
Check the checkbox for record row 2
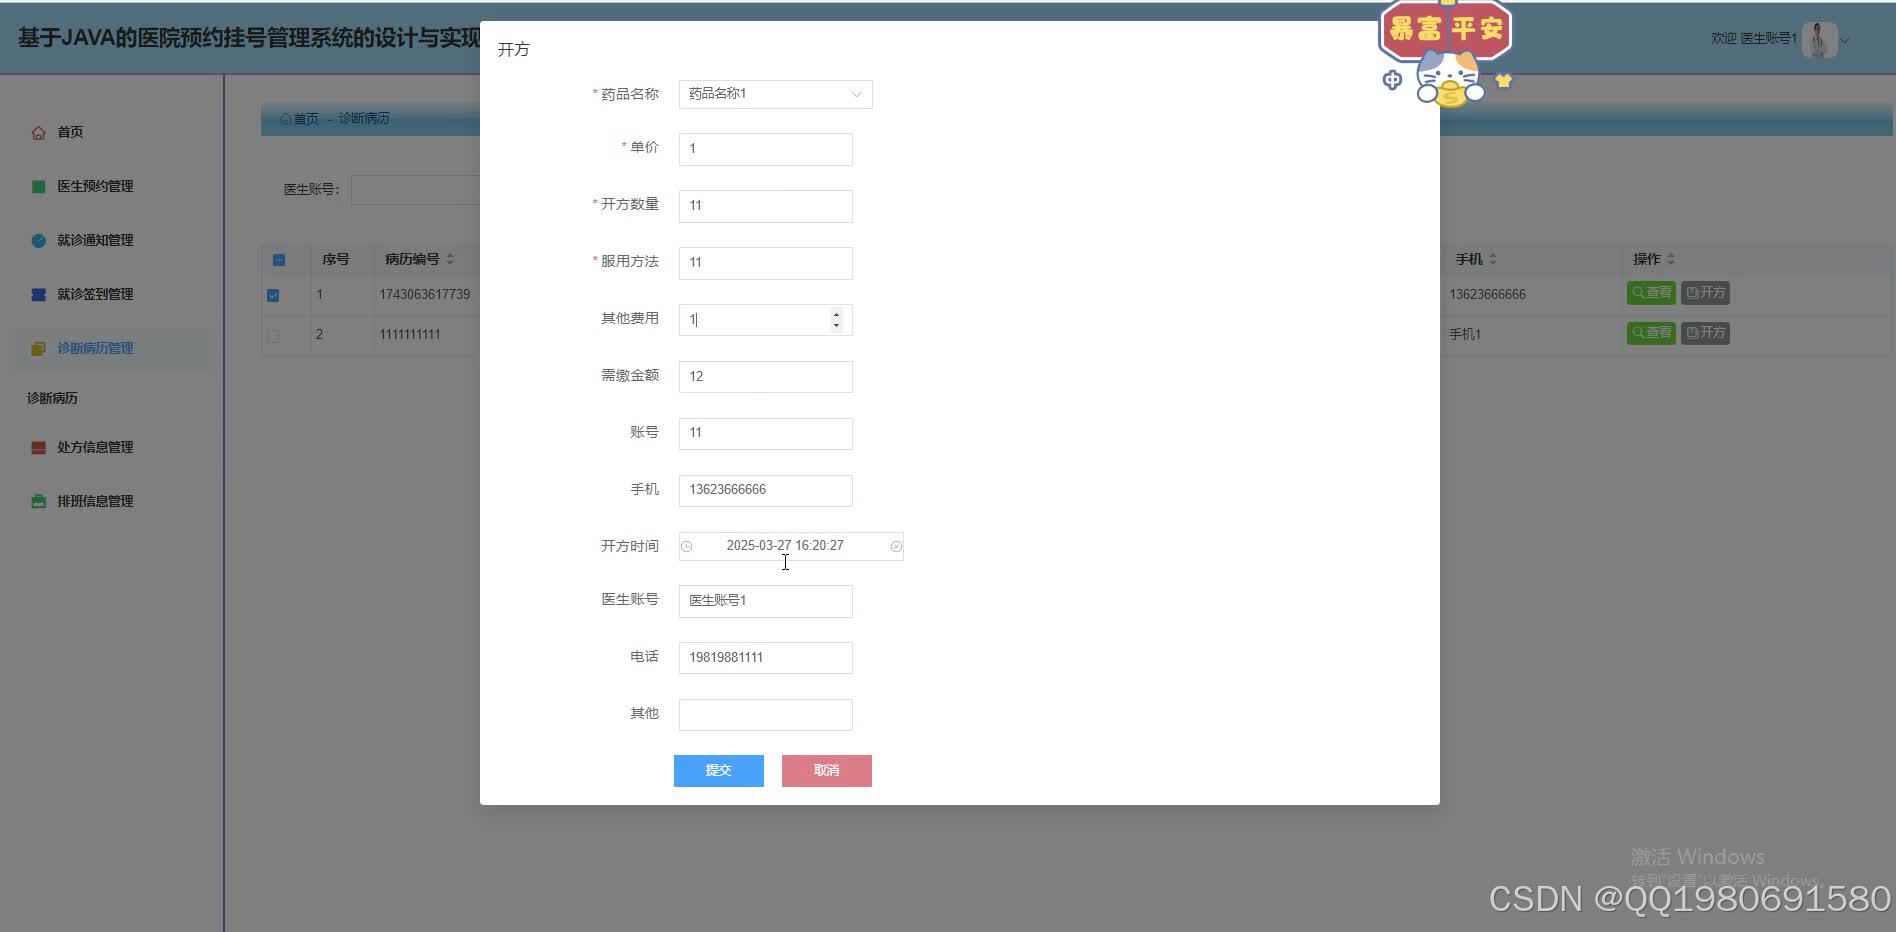(273, 335)
